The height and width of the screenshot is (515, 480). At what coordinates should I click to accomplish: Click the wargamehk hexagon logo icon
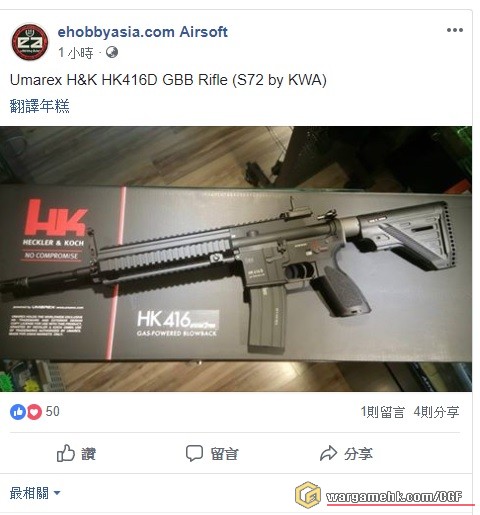coord(308,495)
